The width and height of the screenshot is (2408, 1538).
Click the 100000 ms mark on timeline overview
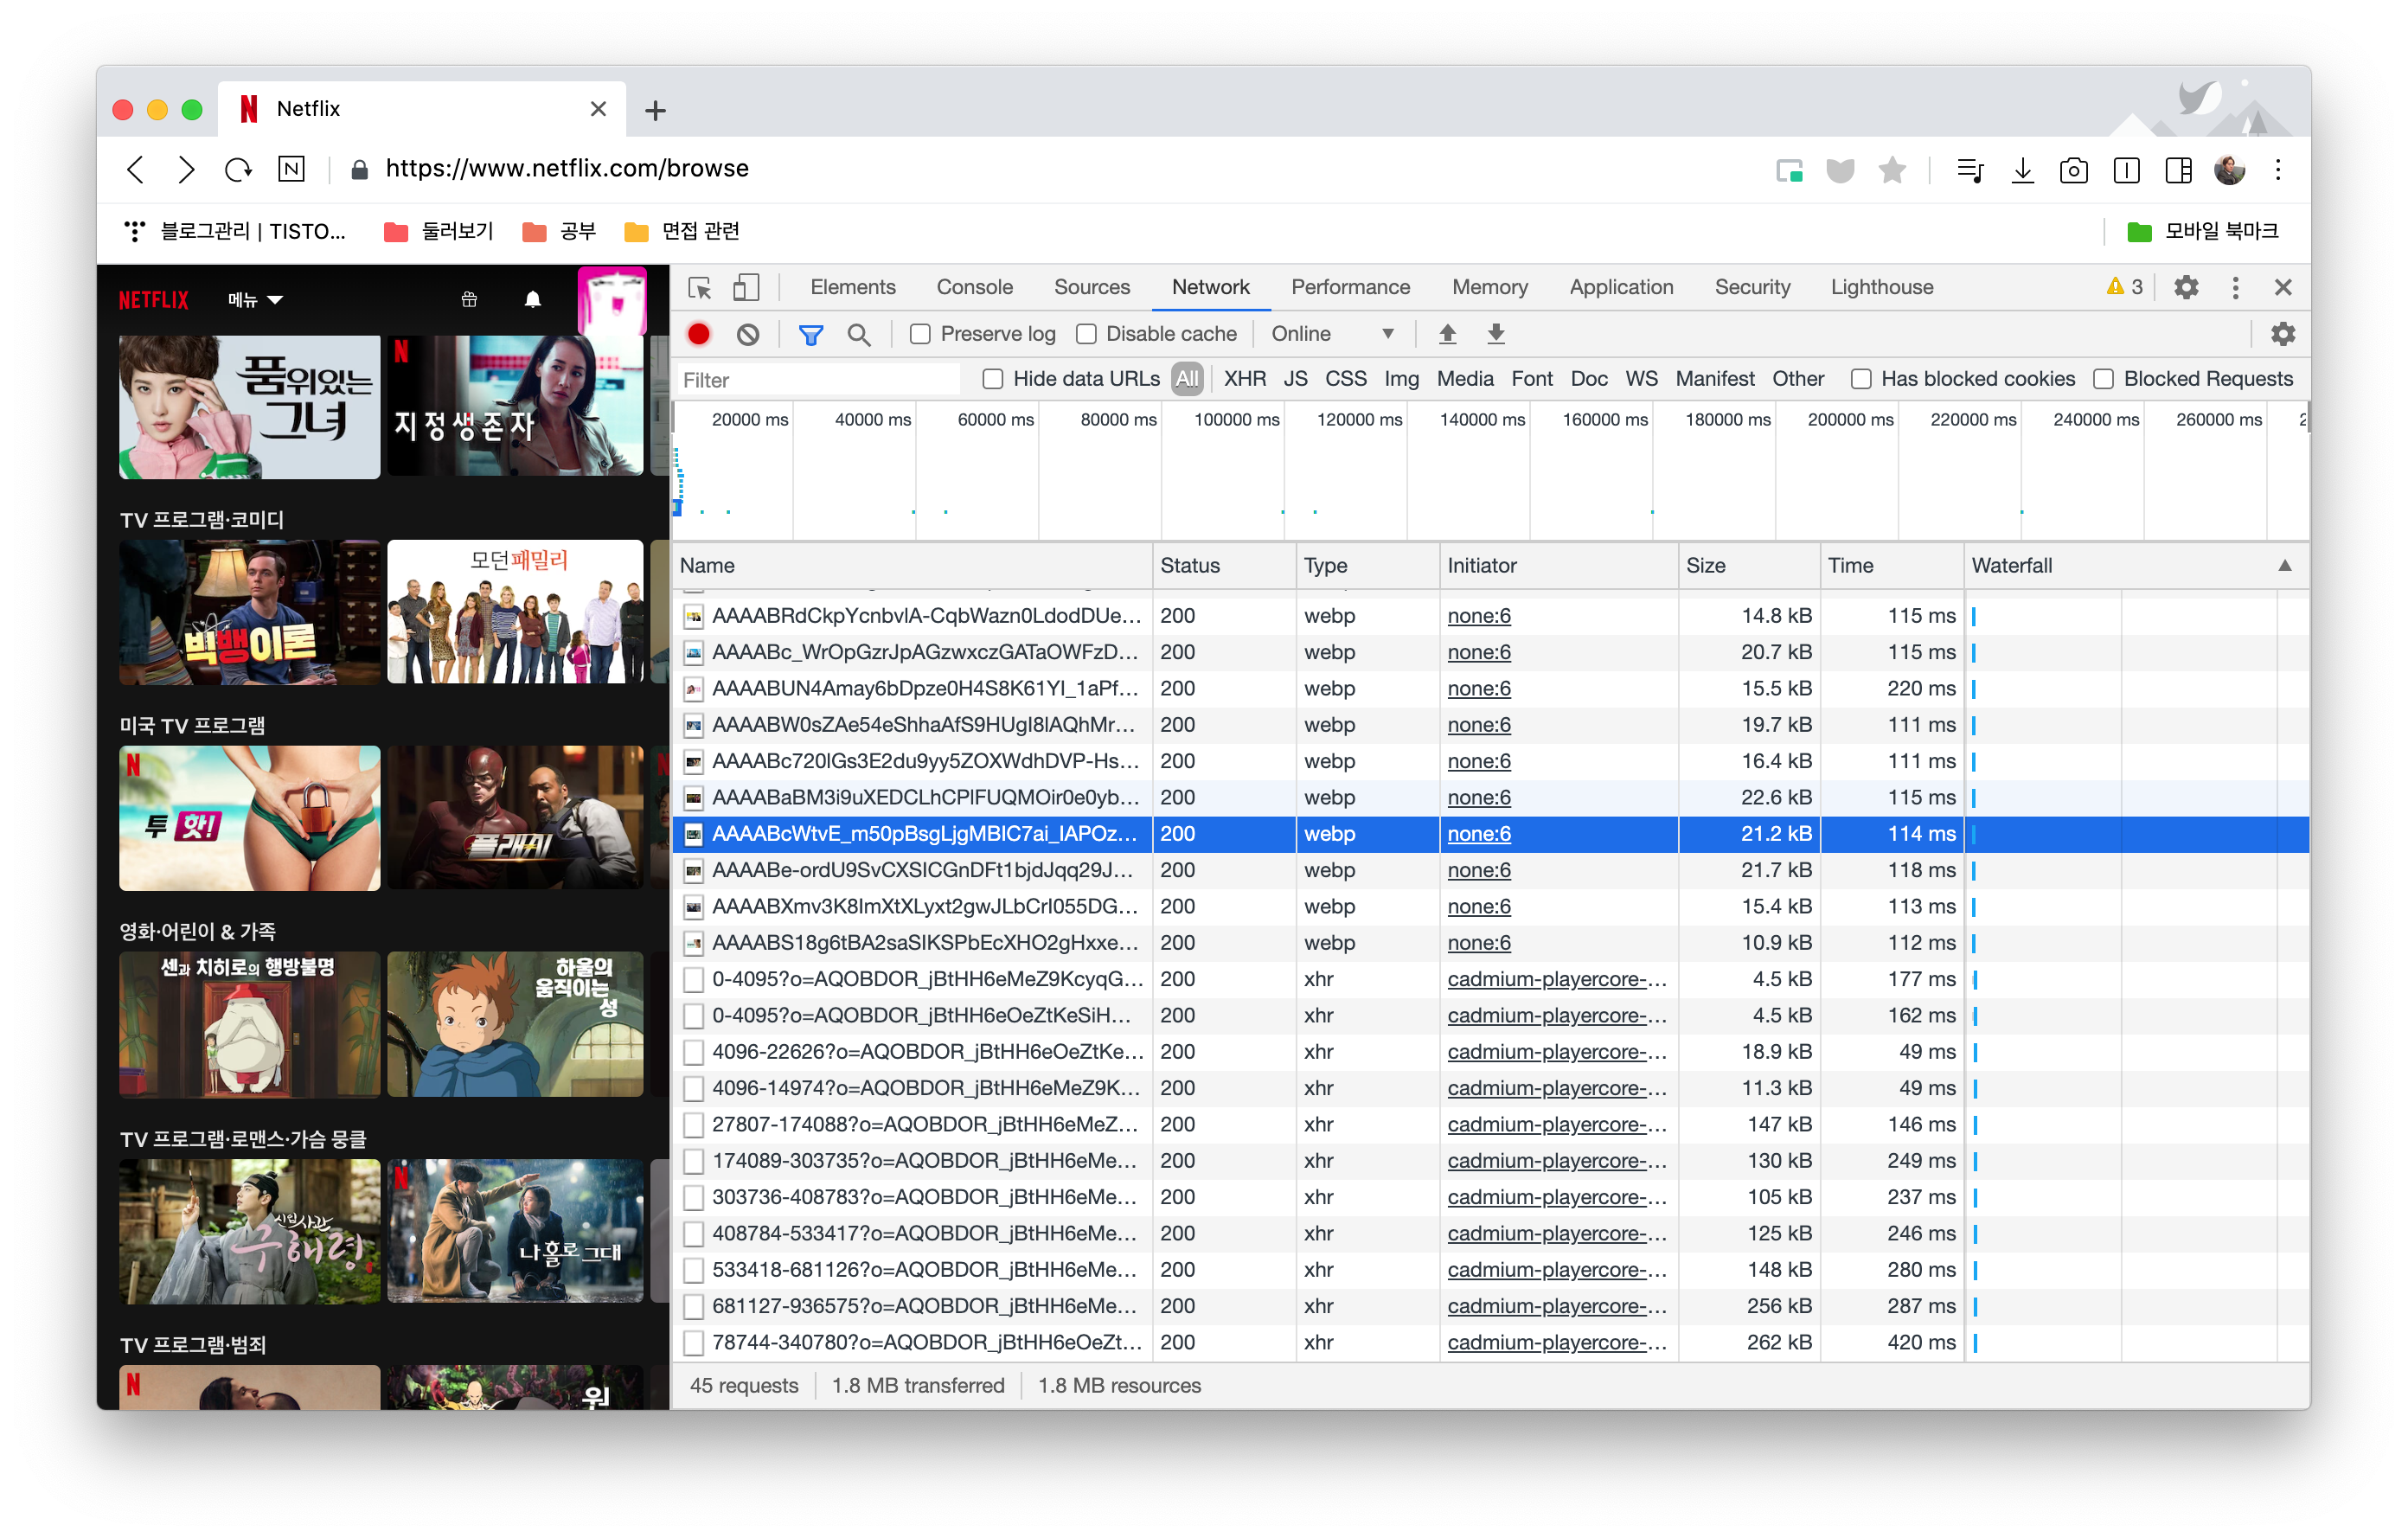coord(1236,420)
